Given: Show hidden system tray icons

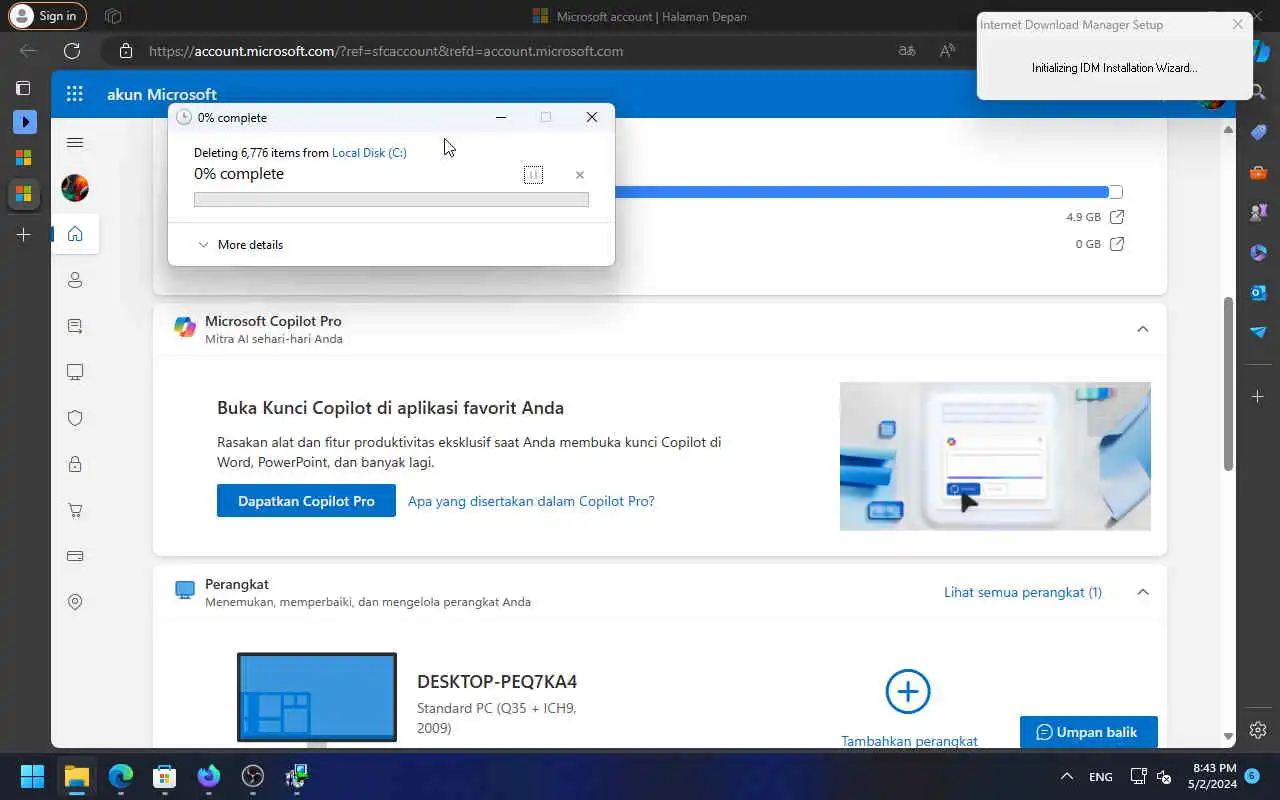Looking at the screenshot, I should [x=1067, y=777].
